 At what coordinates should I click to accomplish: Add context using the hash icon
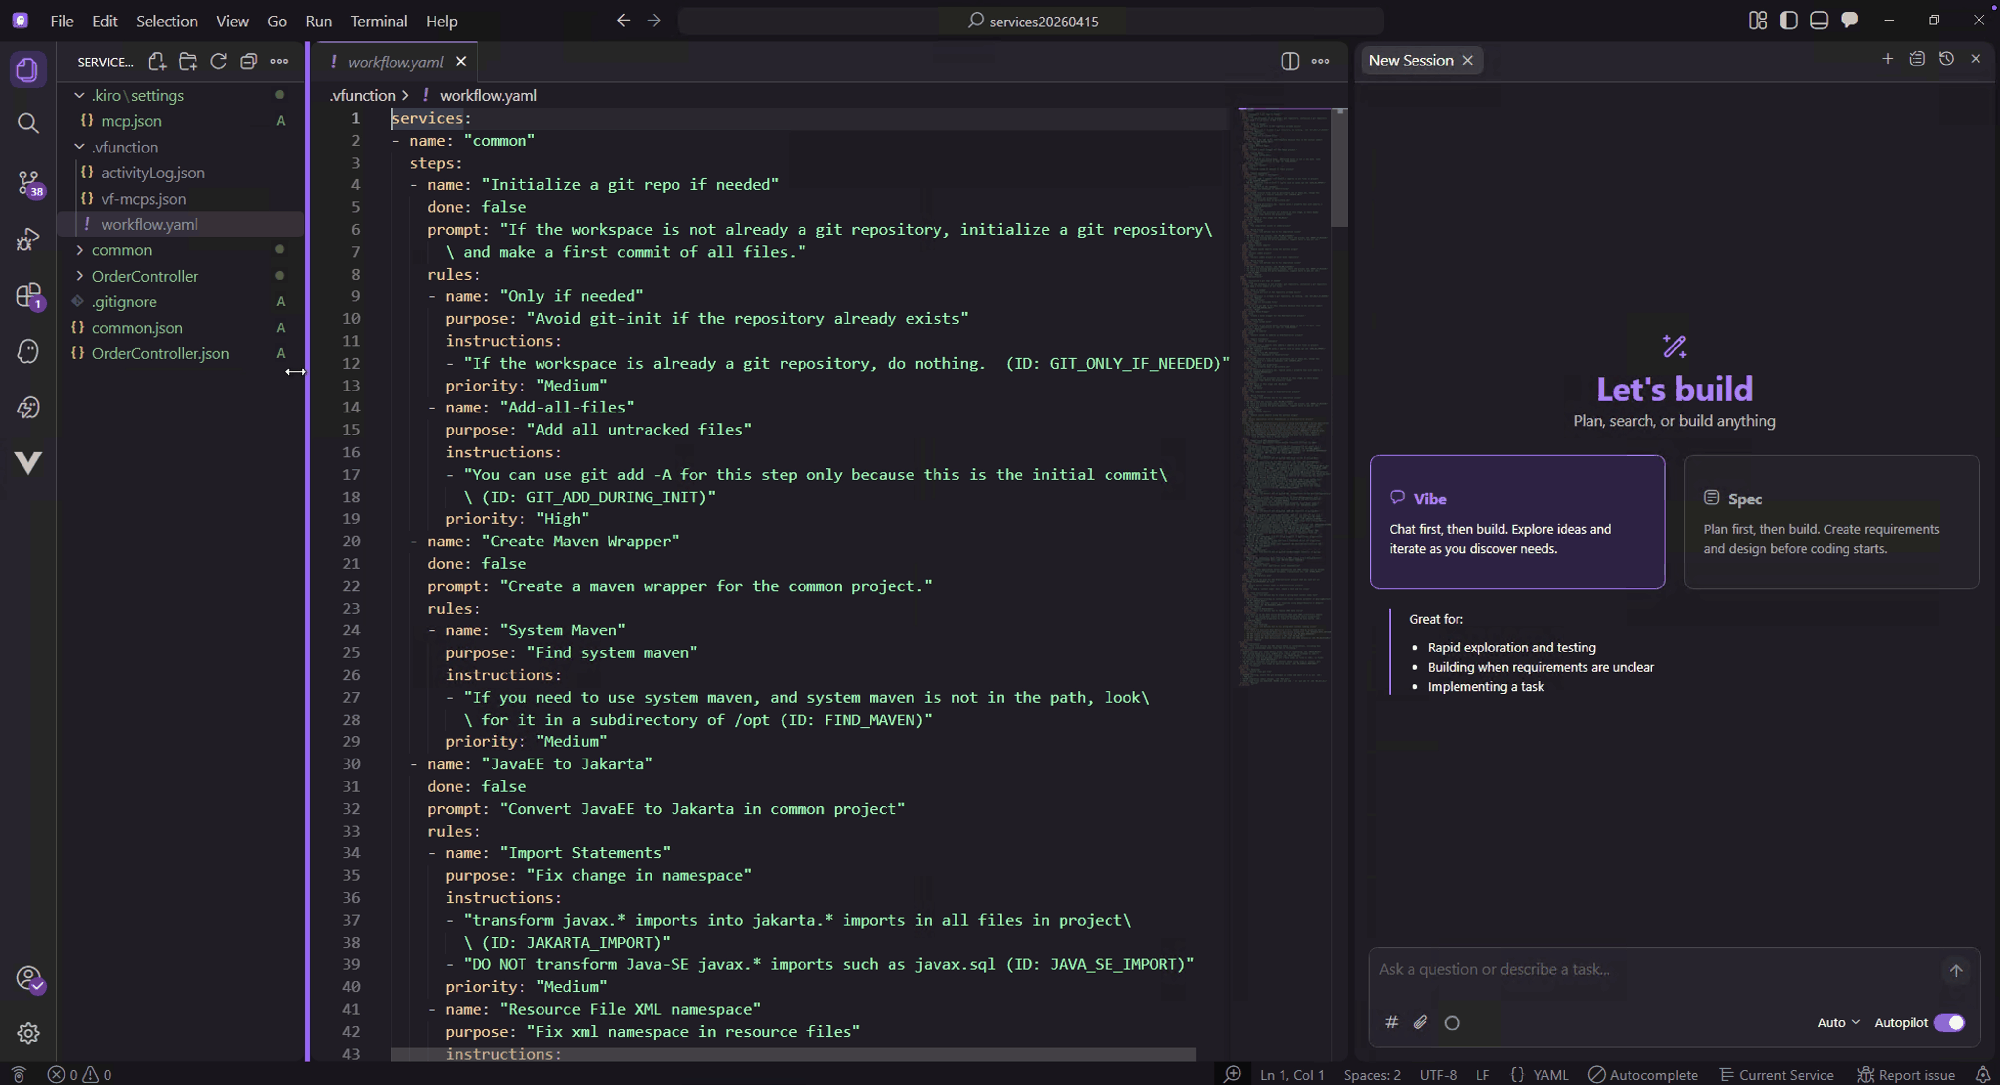[x=1391, y=1022]
